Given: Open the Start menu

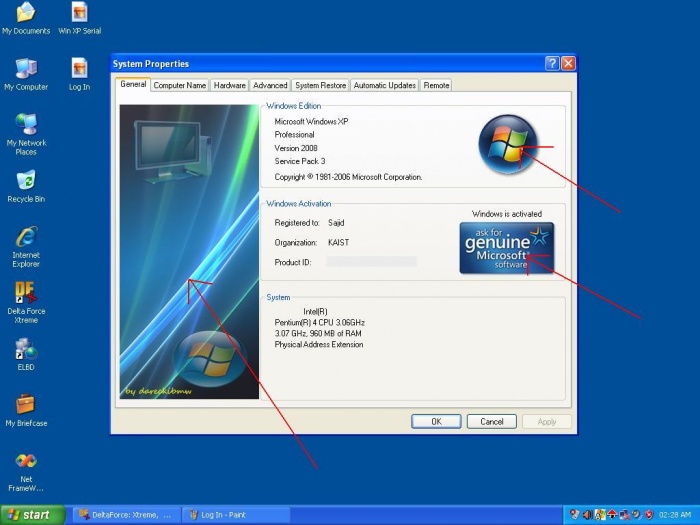Looking at the screenshot, I should pyautogui.click(x=33, y=515).
